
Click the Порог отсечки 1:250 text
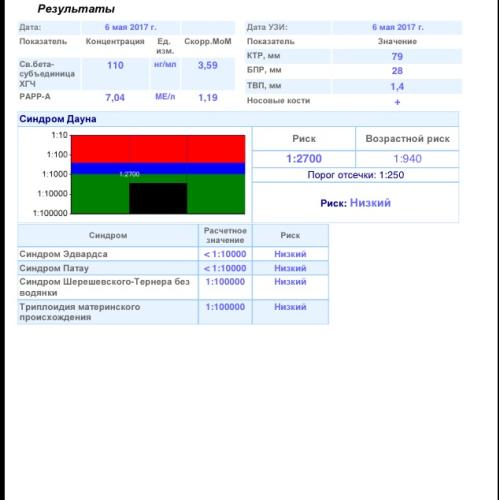(x=356, y=175)
